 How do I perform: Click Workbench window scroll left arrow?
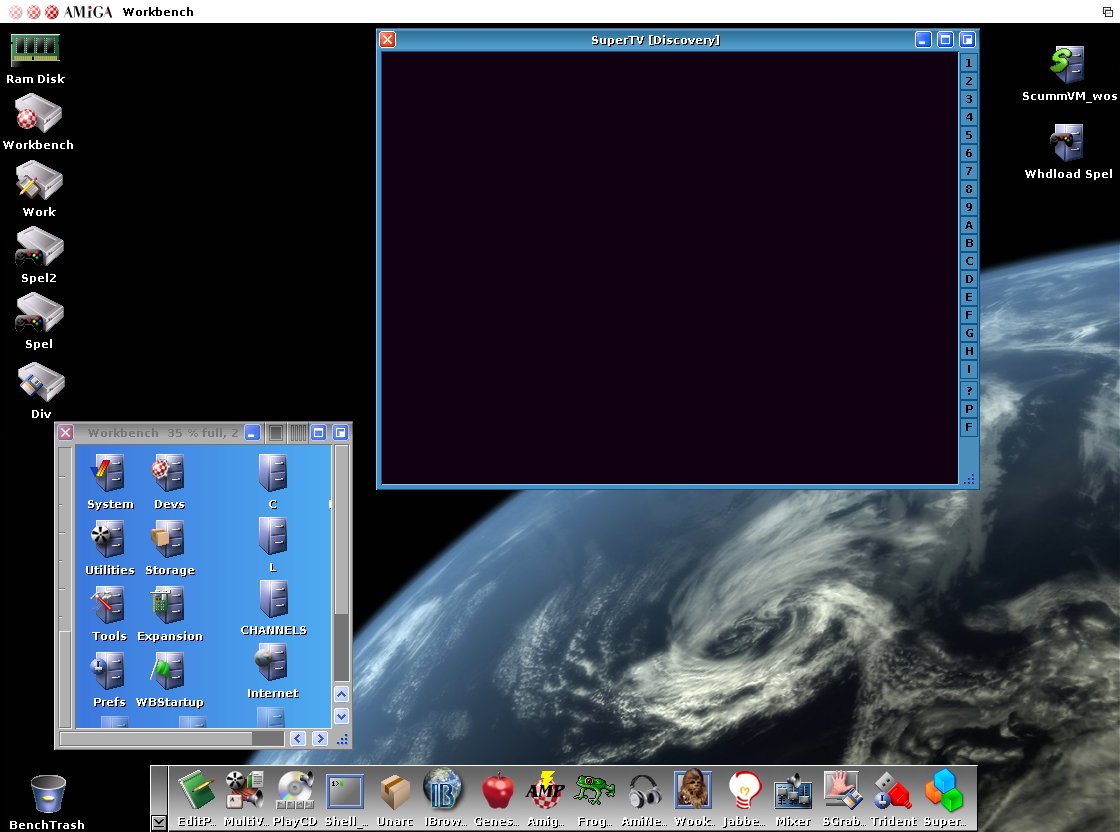tap(298, 738)
